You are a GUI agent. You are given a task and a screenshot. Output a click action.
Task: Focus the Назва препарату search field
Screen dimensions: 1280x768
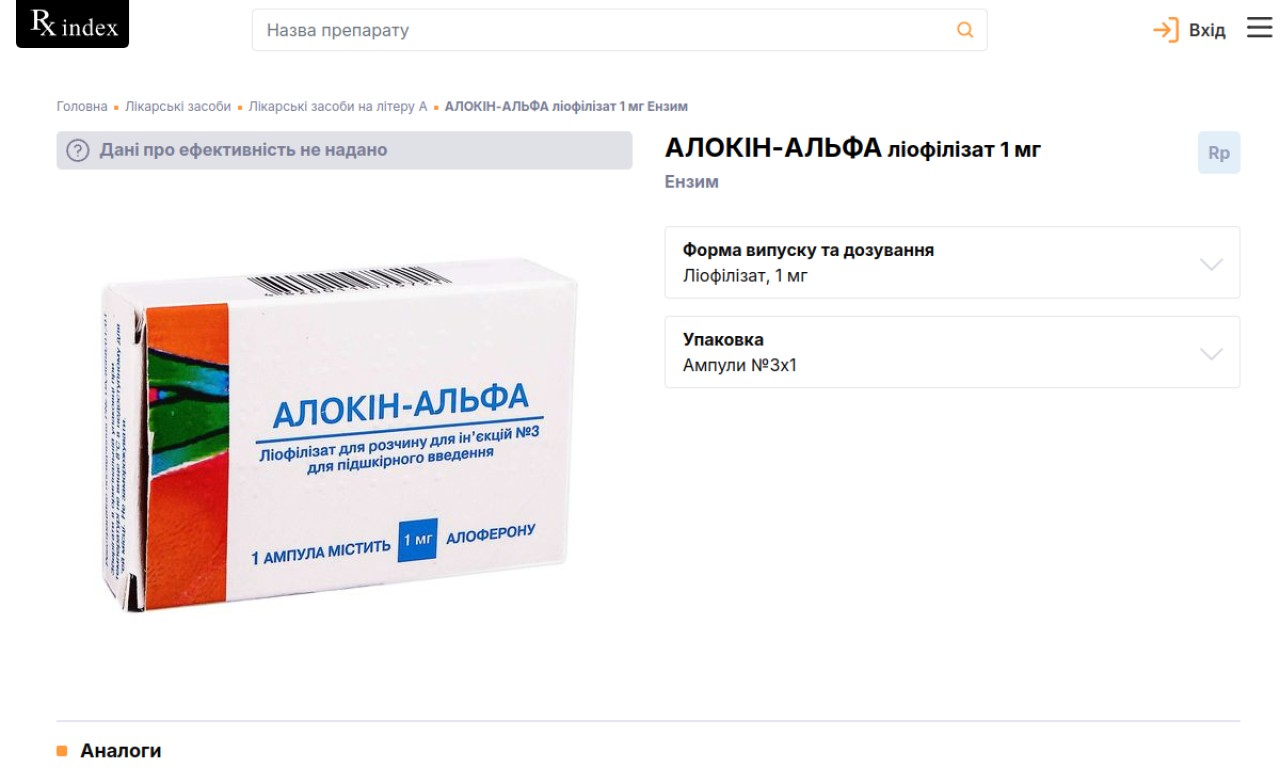(619, 30)
